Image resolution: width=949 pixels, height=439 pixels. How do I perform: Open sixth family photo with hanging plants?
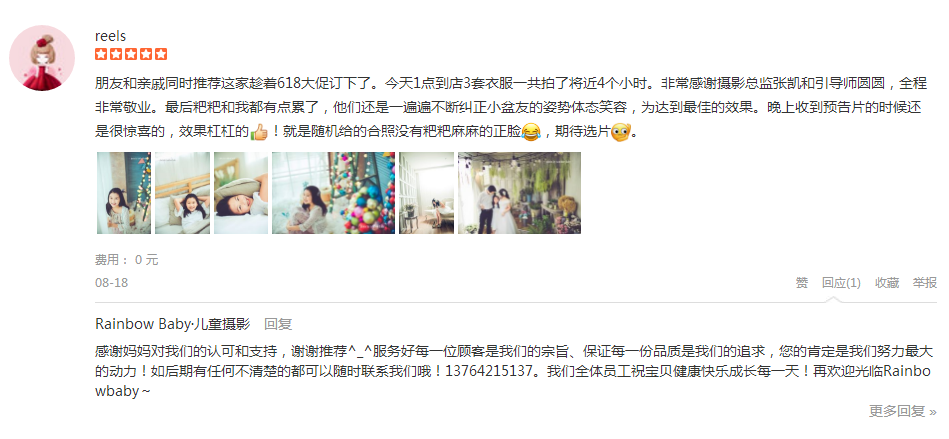[519, 193]
